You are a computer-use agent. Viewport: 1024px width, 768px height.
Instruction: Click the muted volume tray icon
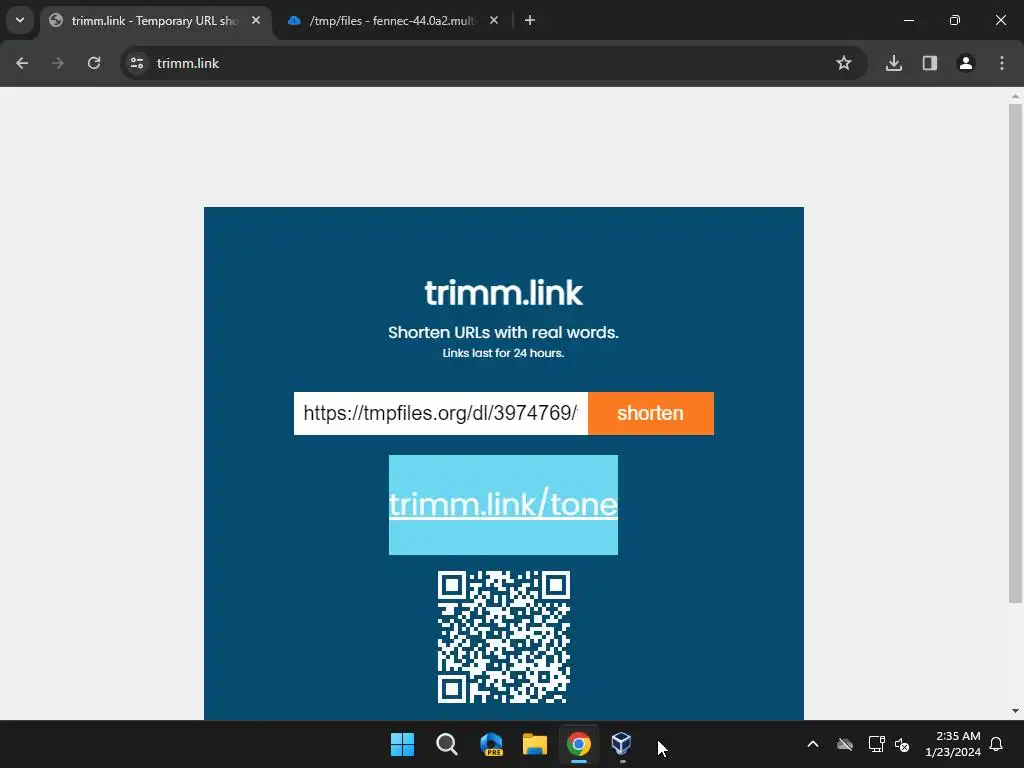point(903,744)
